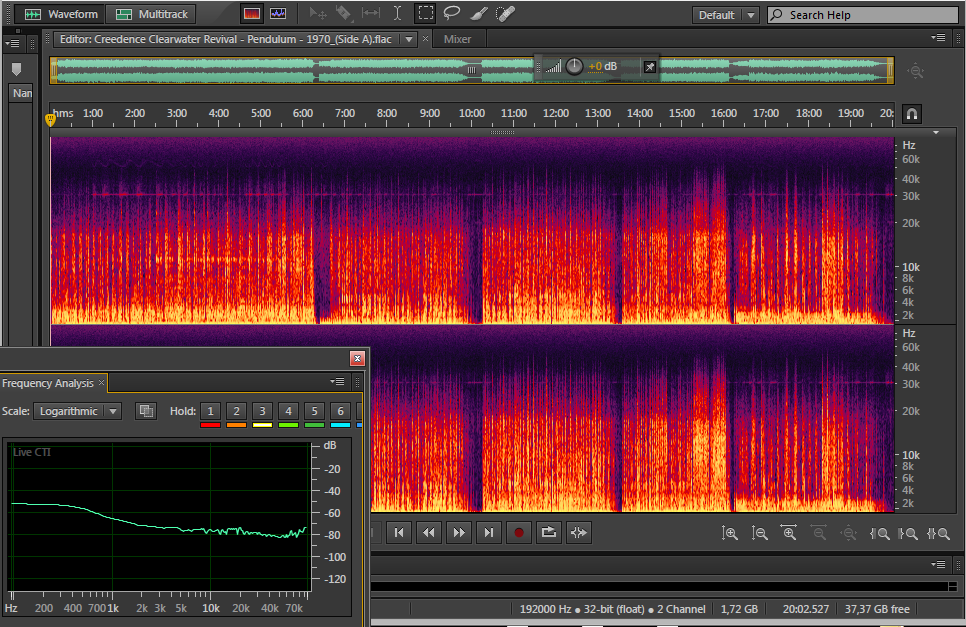
Task: Select the Lasso Selection tool
Action: pyautogui.click(x=452, y=14)
